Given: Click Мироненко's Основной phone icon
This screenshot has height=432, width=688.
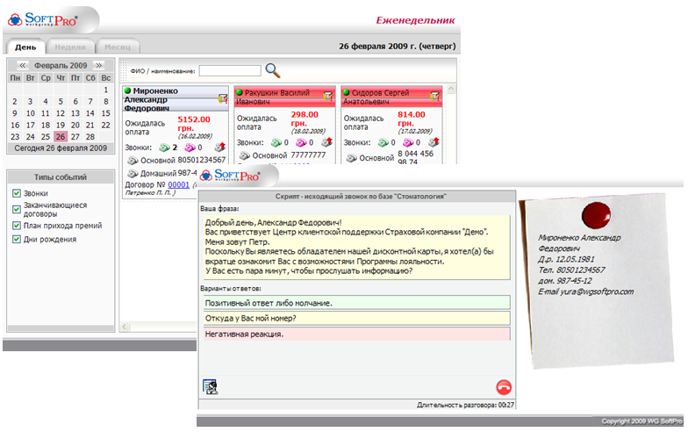Looking at the screenshot, I should [x=132, y=159].
